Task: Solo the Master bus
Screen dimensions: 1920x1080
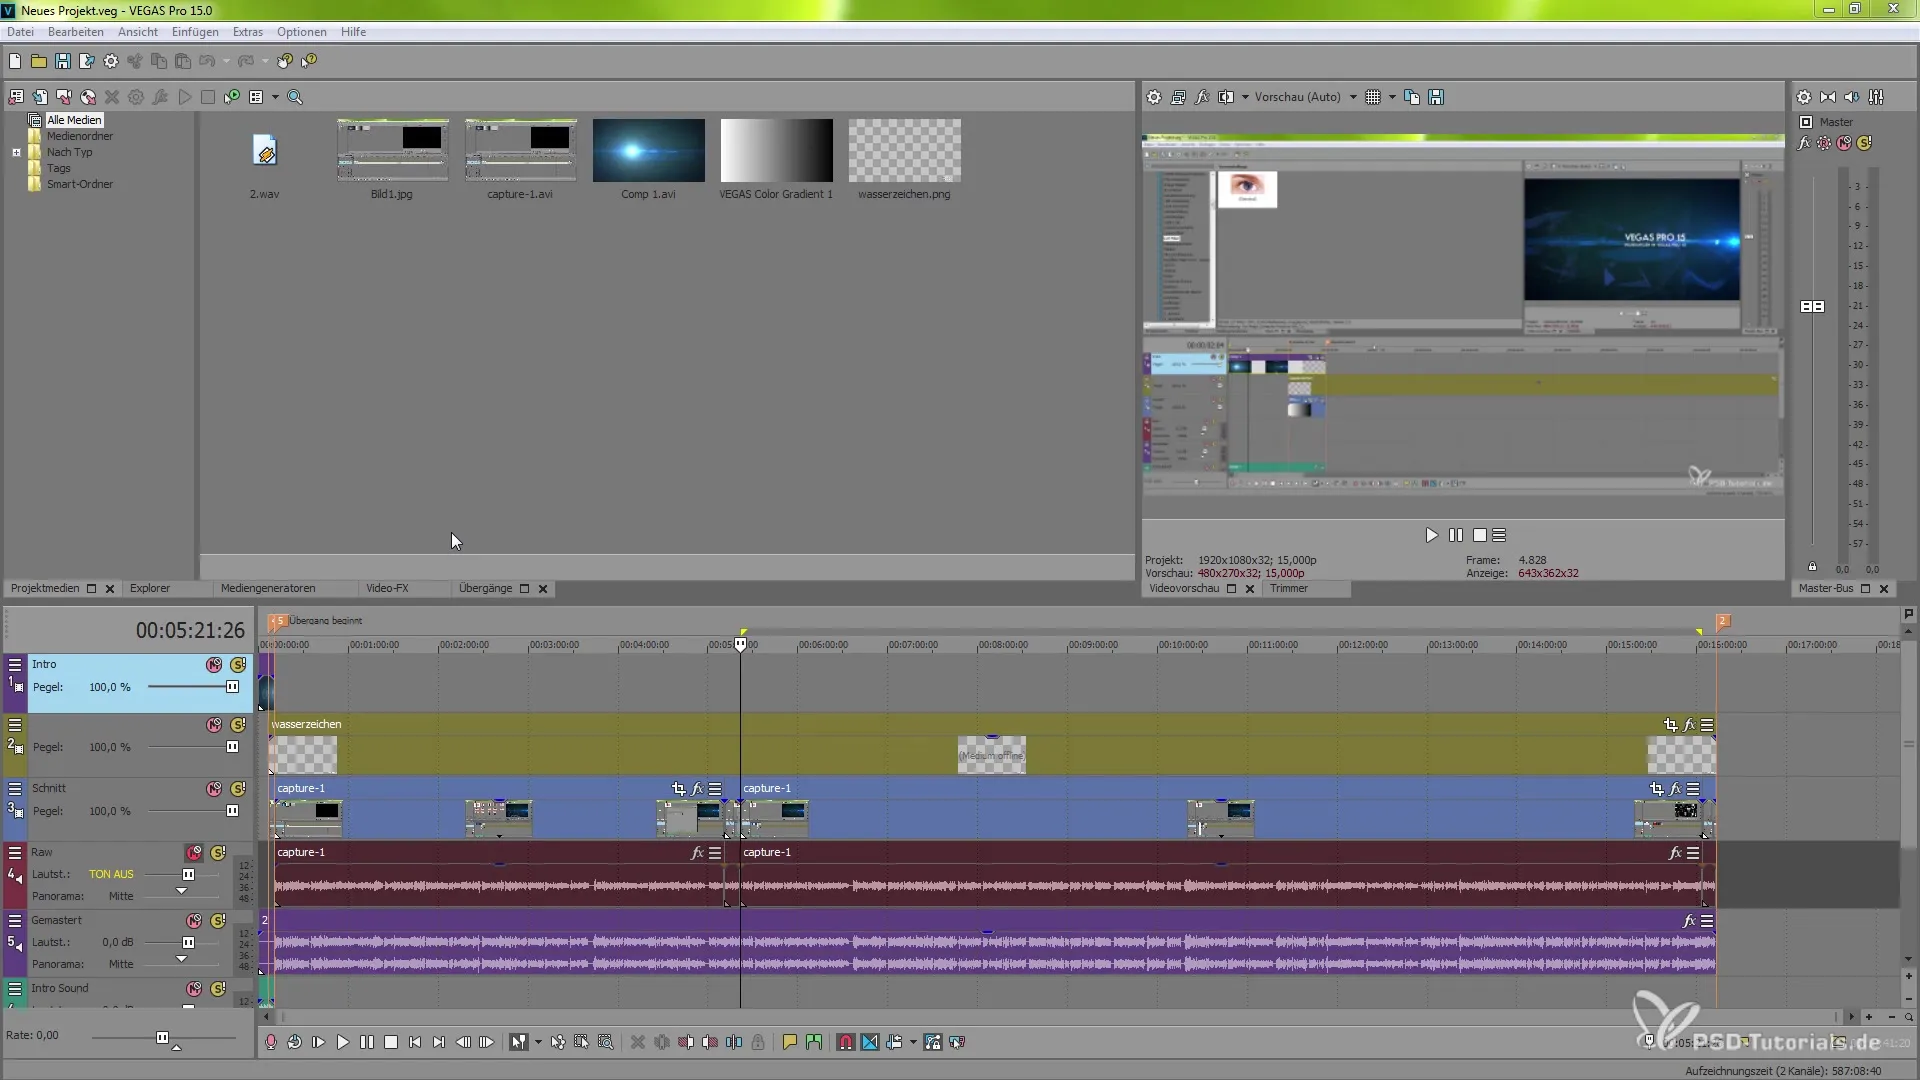Action: [1864, 143]
